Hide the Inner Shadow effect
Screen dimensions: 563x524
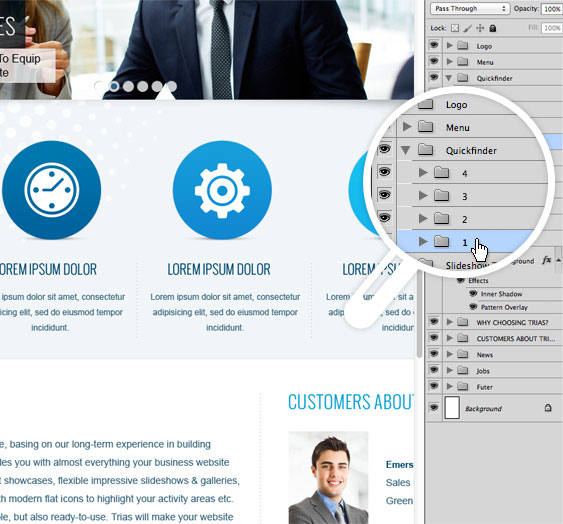tap(473, 294)
